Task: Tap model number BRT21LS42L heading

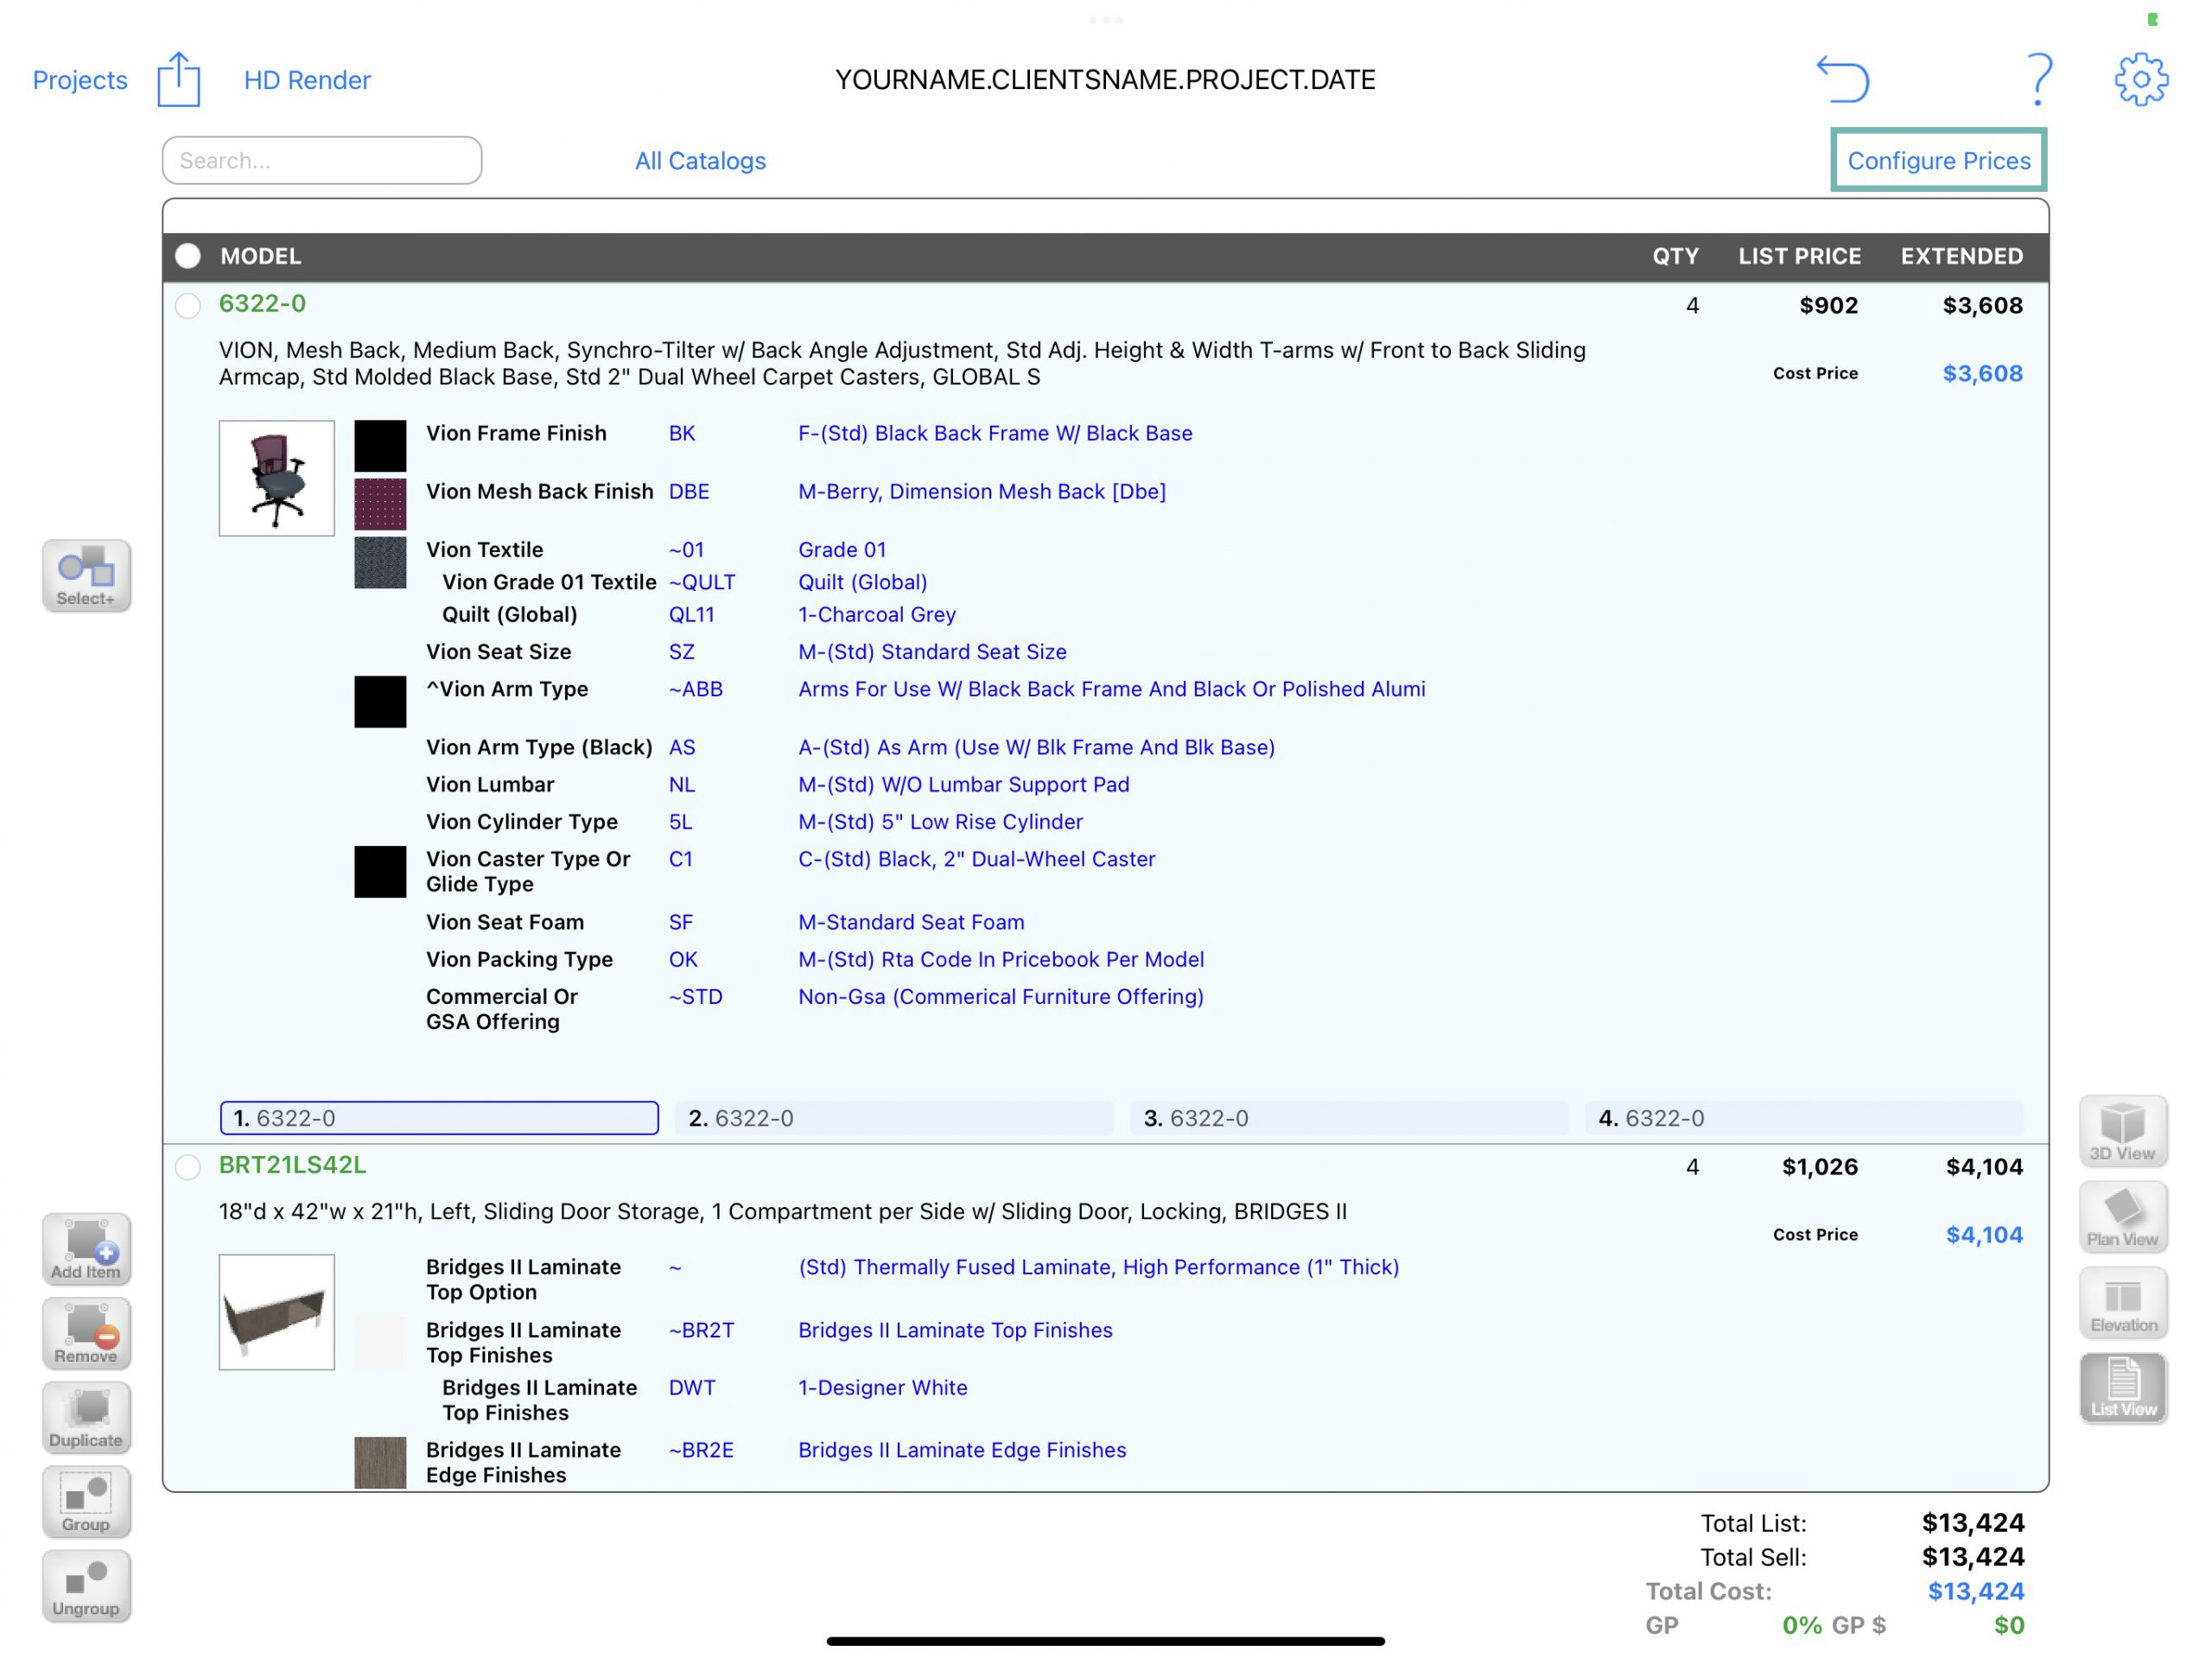Action: click(292, 1165)
